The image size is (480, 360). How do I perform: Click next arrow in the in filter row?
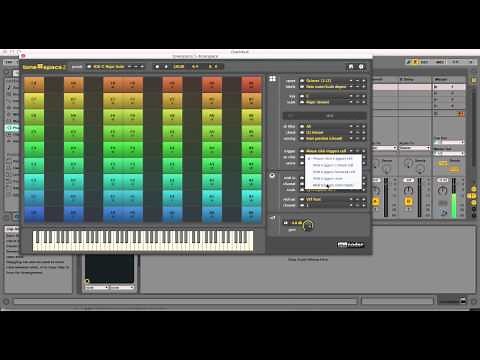tap(364, 127)
